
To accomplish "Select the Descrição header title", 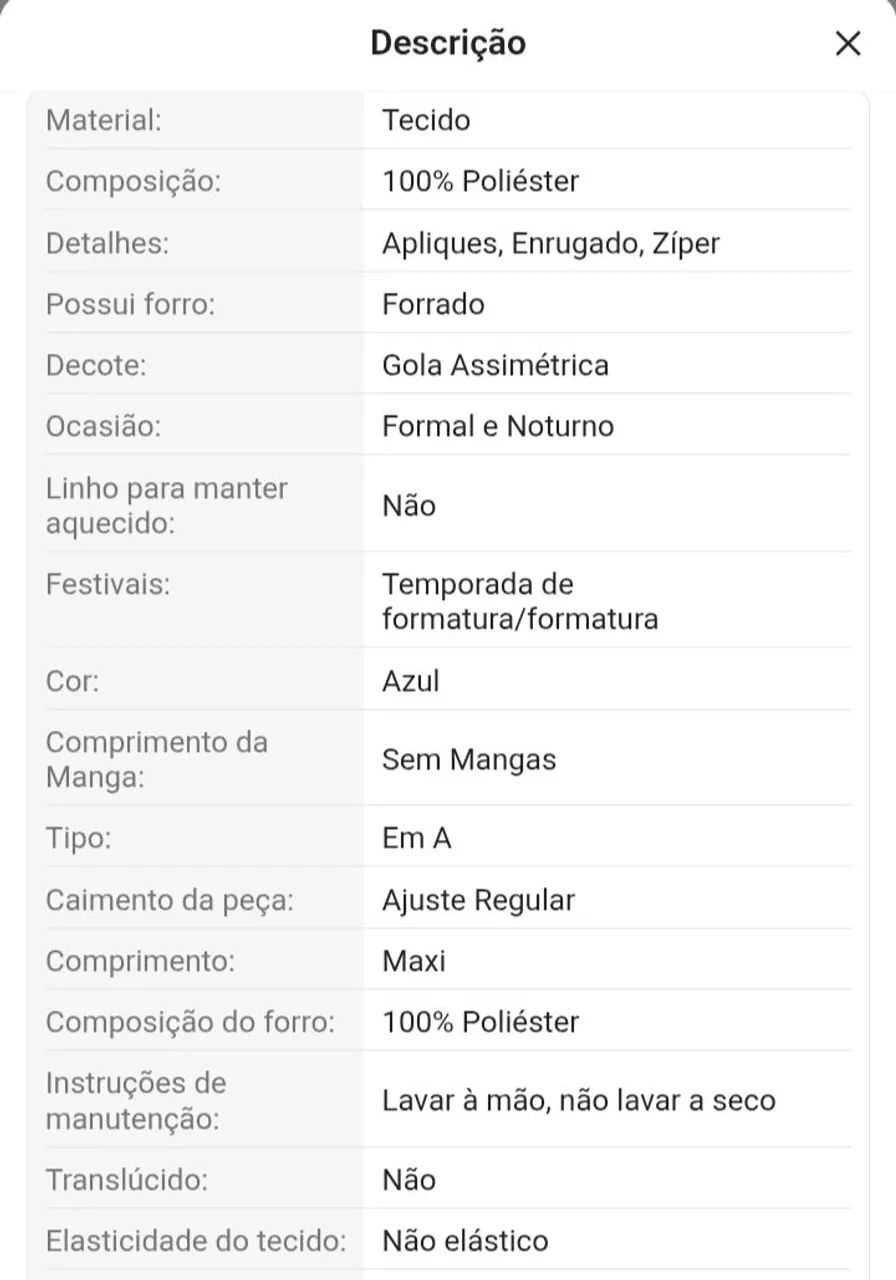I will click(x=448, y=43).
